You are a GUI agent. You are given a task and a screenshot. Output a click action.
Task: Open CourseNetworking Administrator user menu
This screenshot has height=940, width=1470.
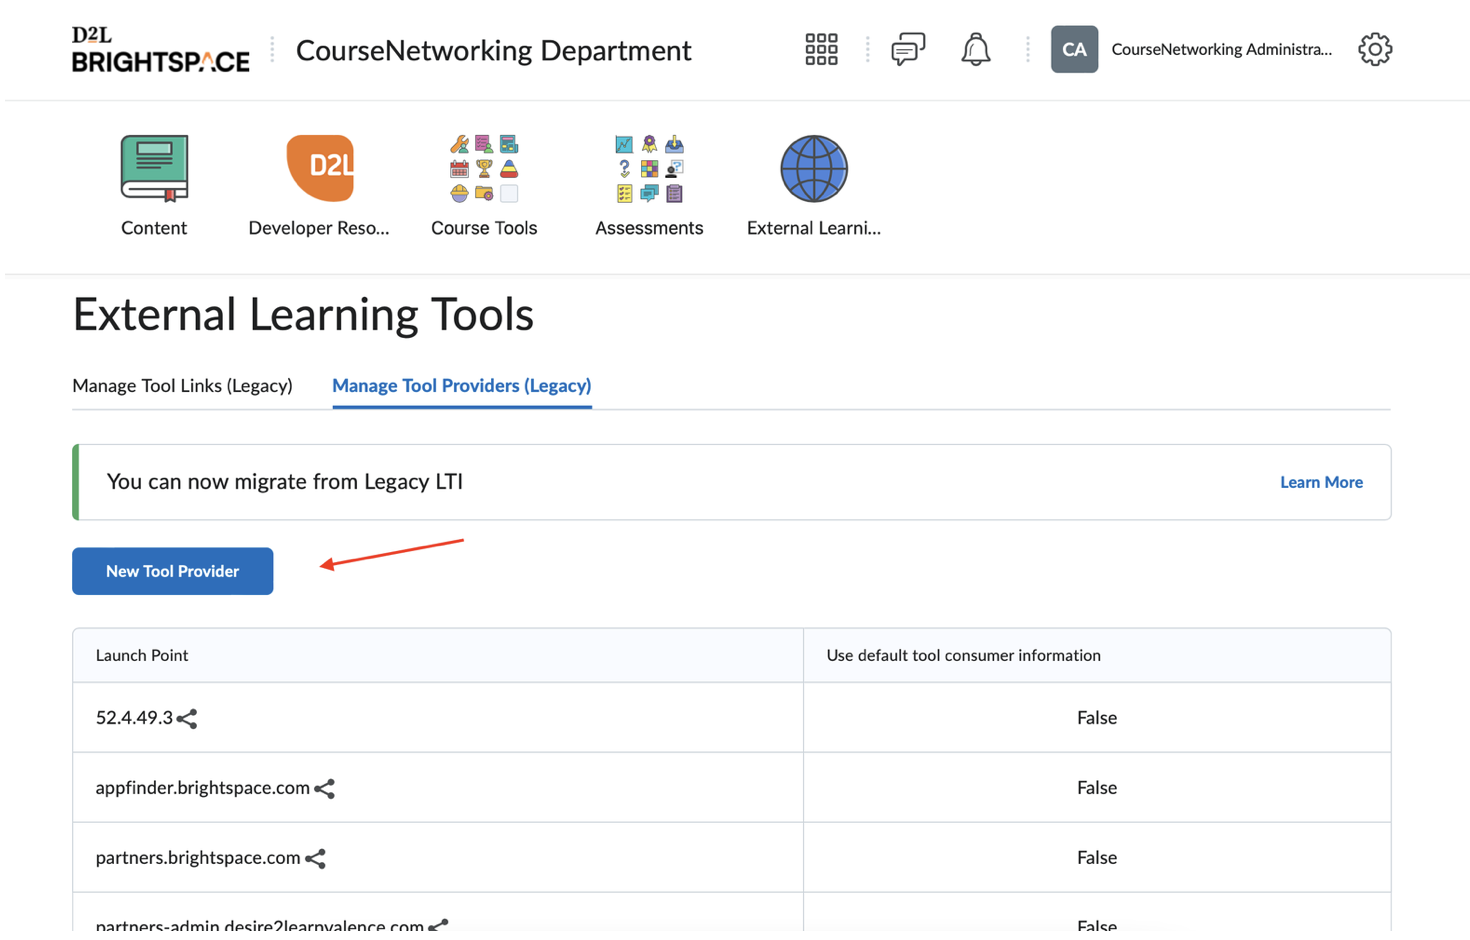pos(1192,49)
